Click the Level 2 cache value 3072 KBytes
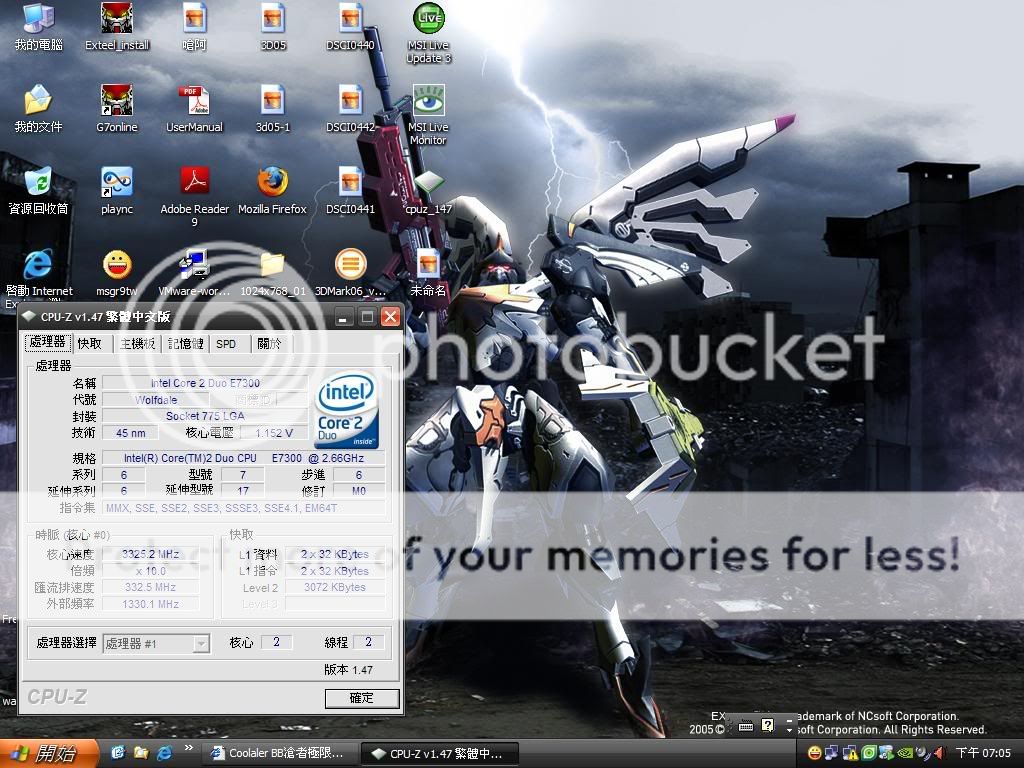Screen dimensions: 1024x768 pos(335,587)
